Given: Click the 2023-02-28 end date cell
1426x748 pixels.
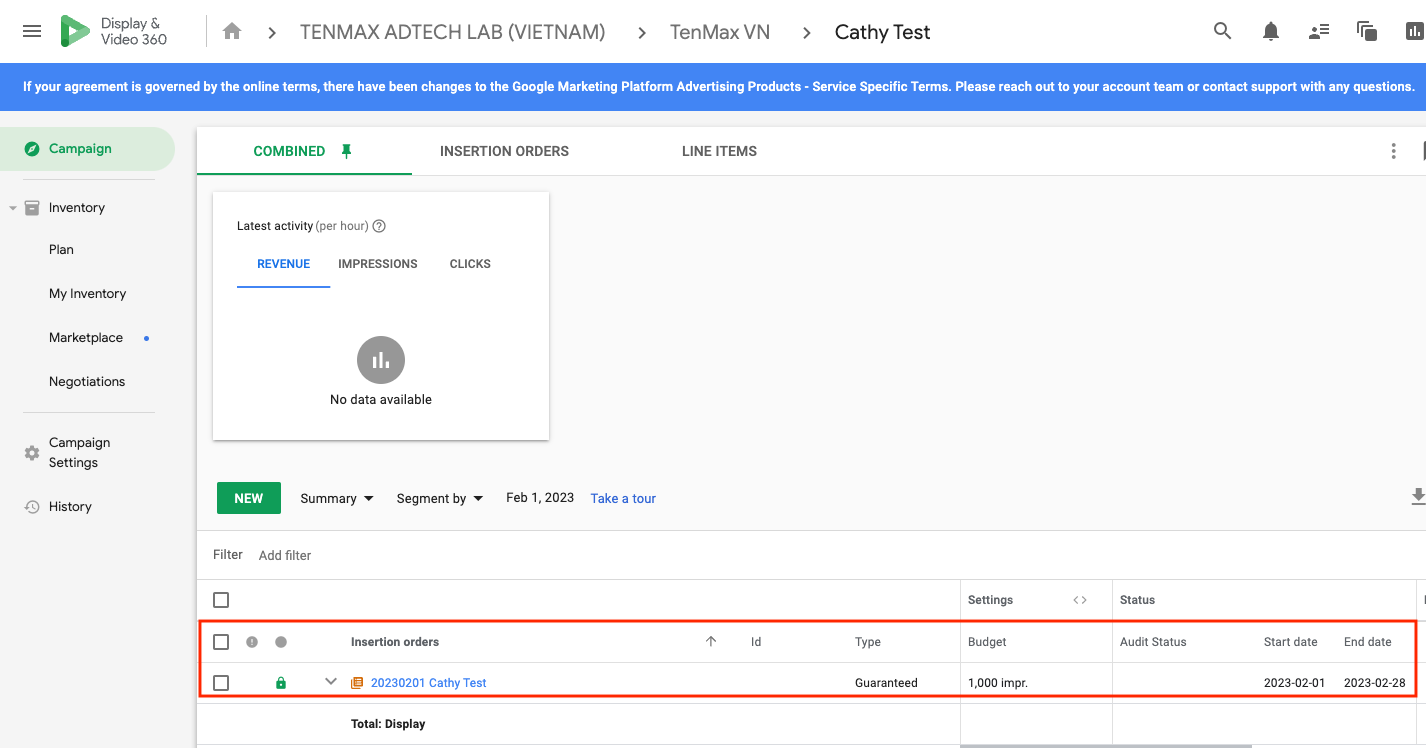Looking at the screenshot, I should tap(1374, 683).
